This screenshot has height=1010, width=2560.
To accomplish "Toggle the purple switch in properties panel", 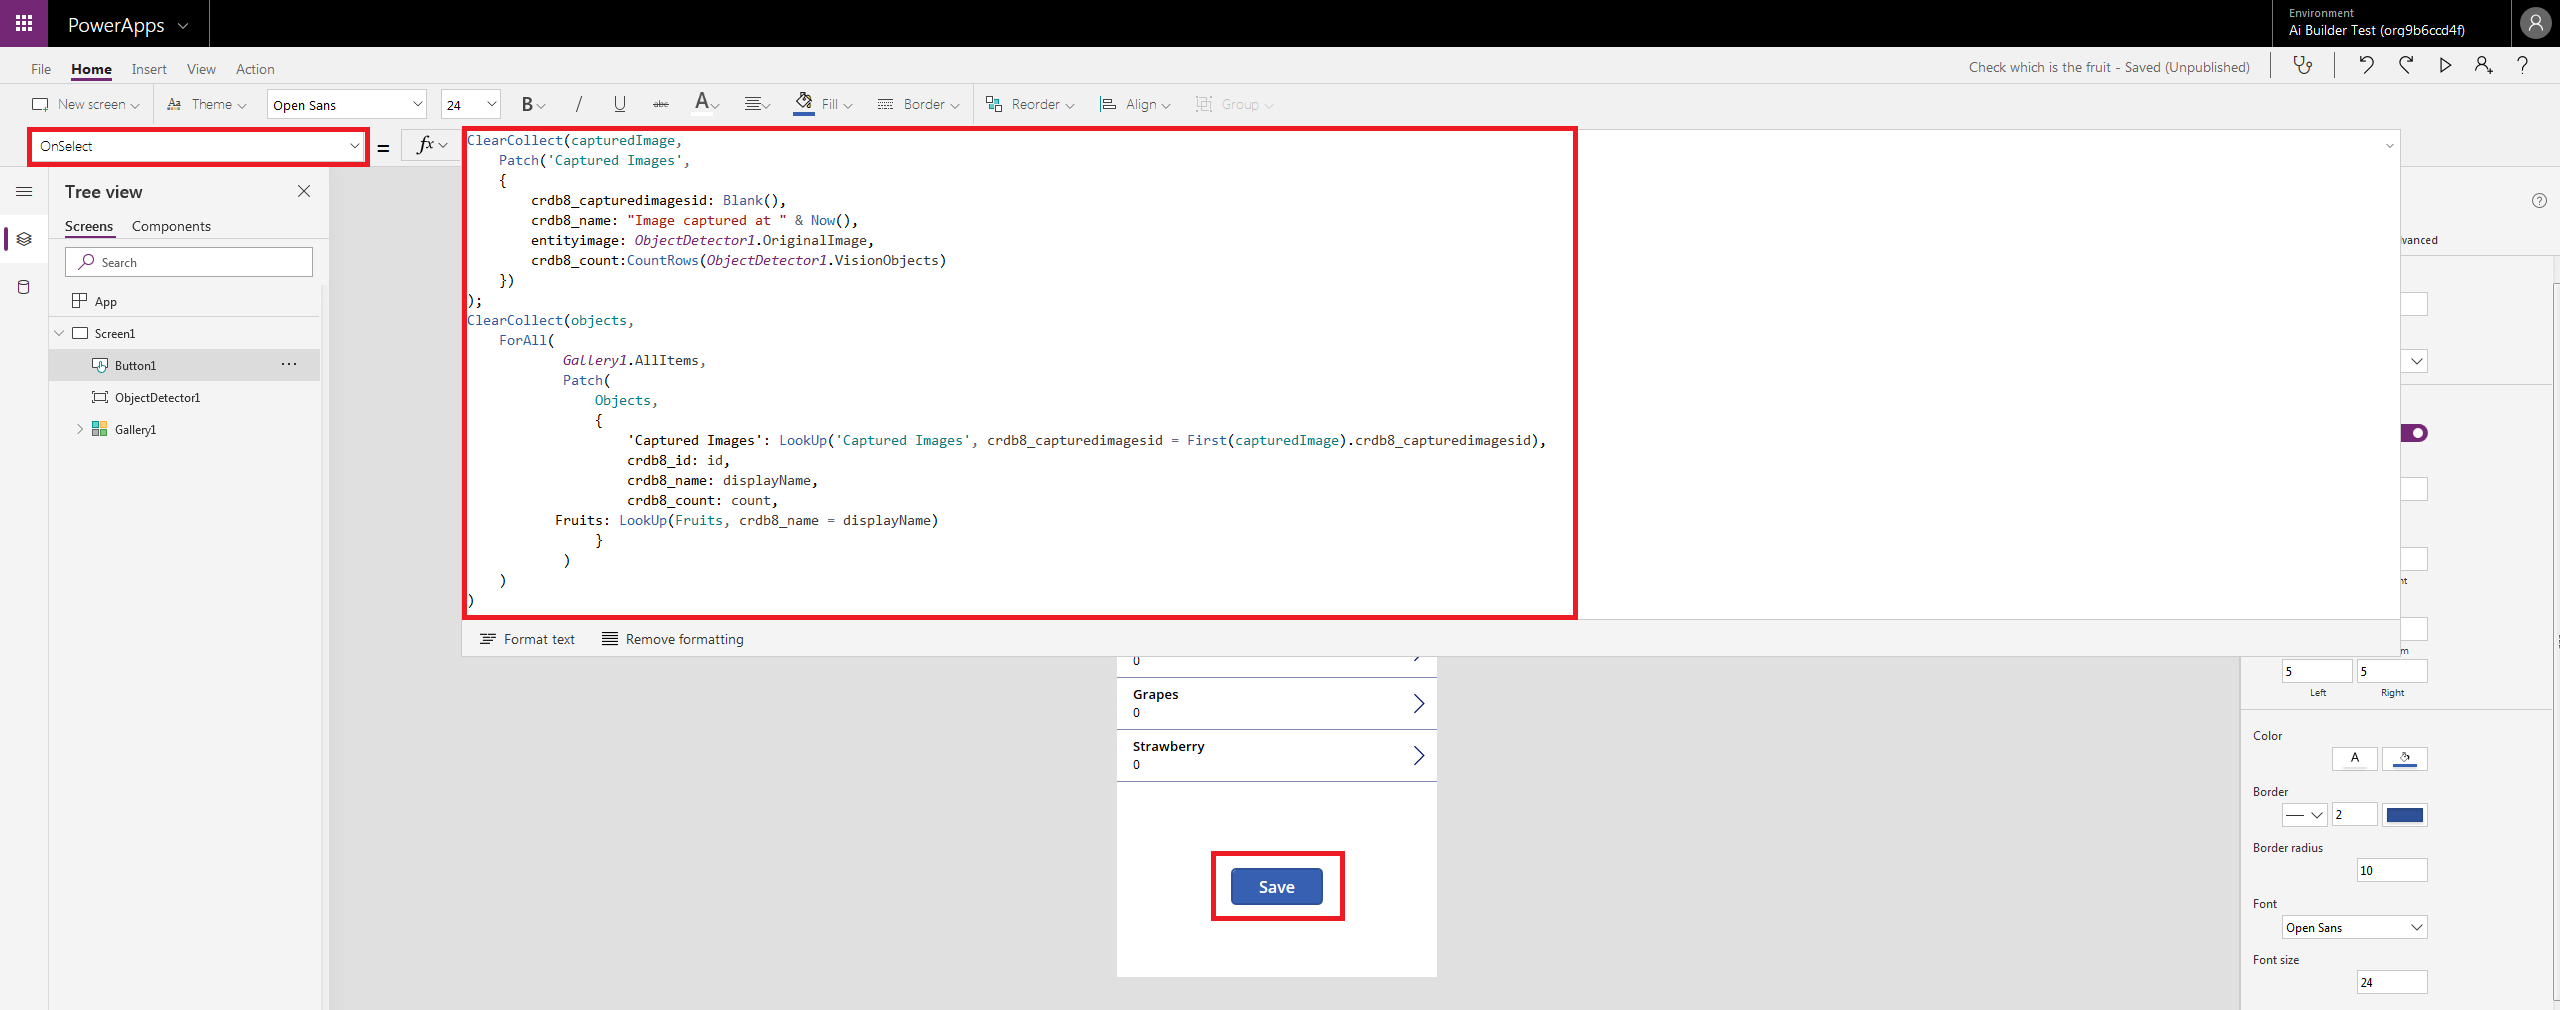I will (2414, 433).
